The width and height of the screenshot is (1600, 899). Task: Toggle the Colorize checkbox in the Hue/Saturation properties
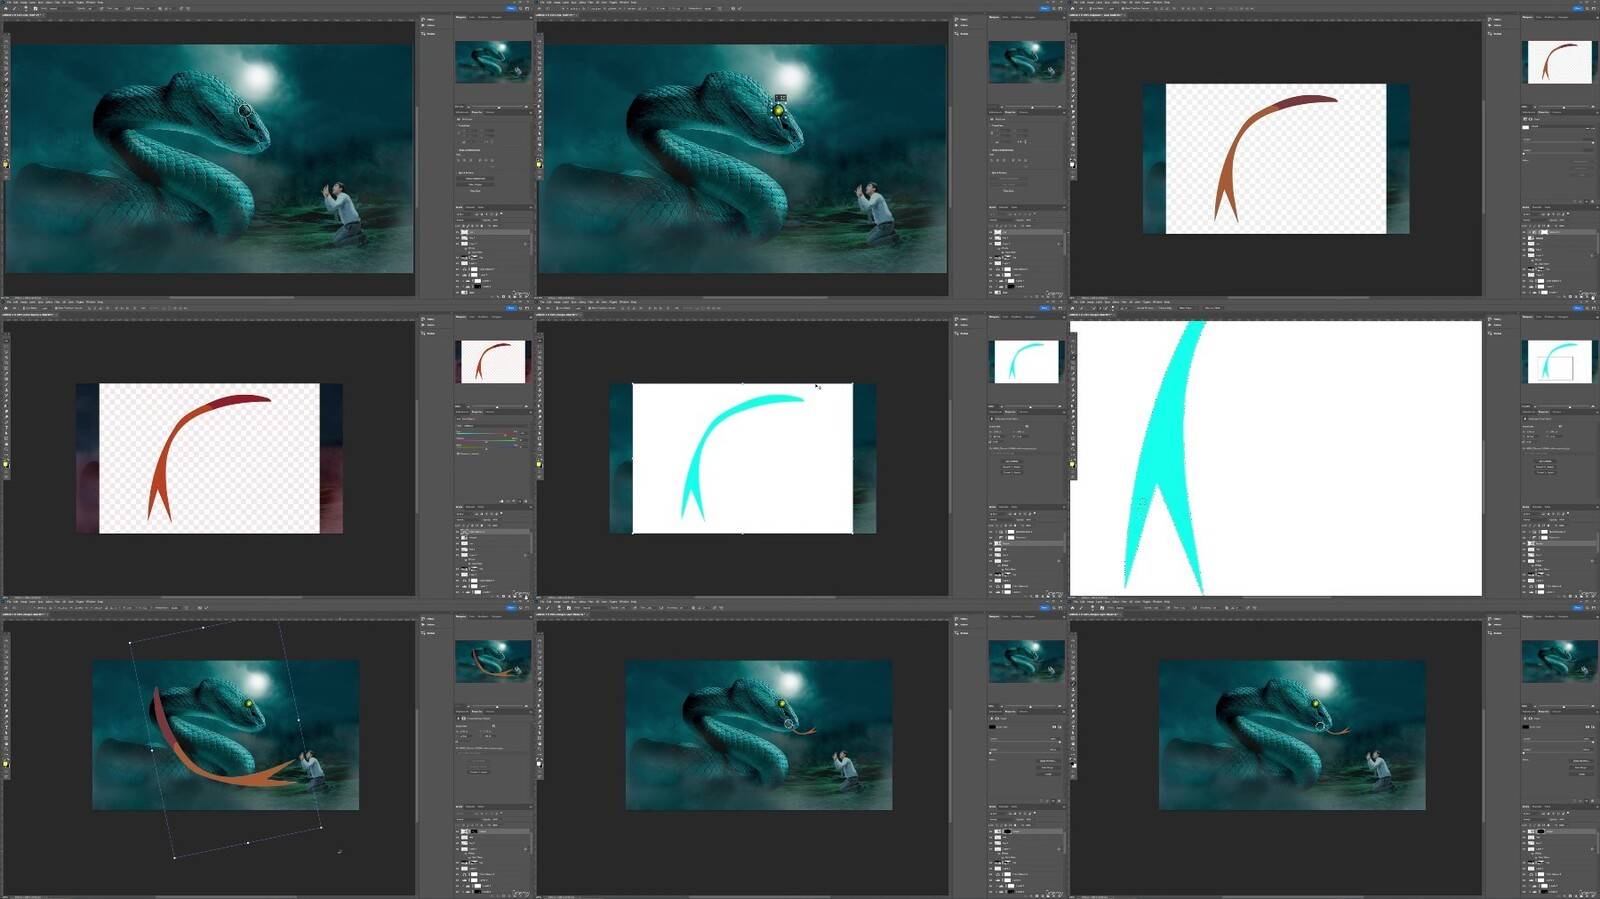point(459,454)
